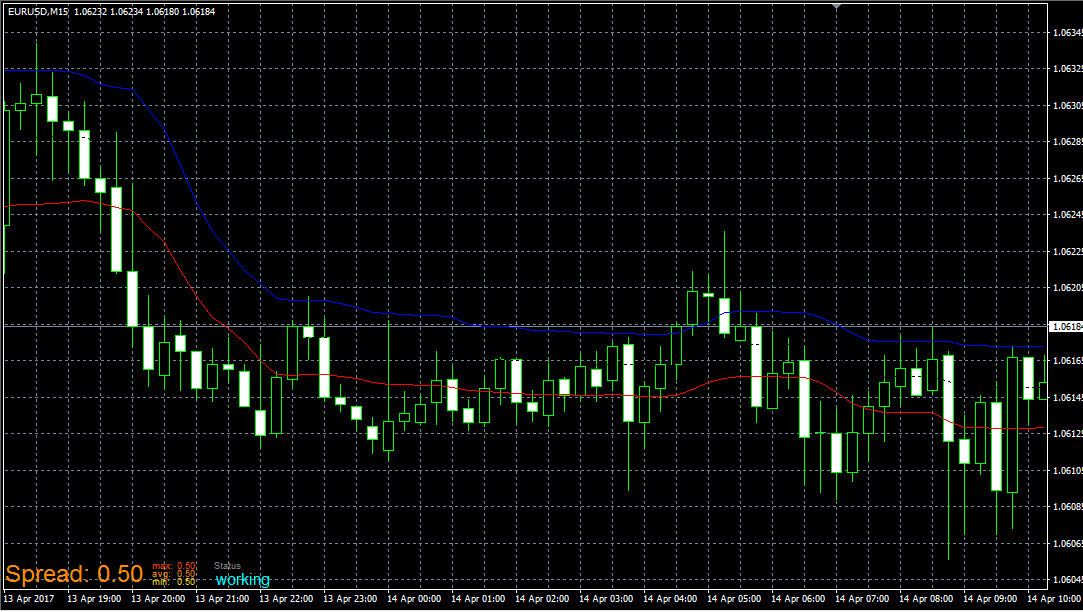Click the 1.06285 price scale label
Viewport: 1083px width, 612px height.
(x=1067, y=142)
